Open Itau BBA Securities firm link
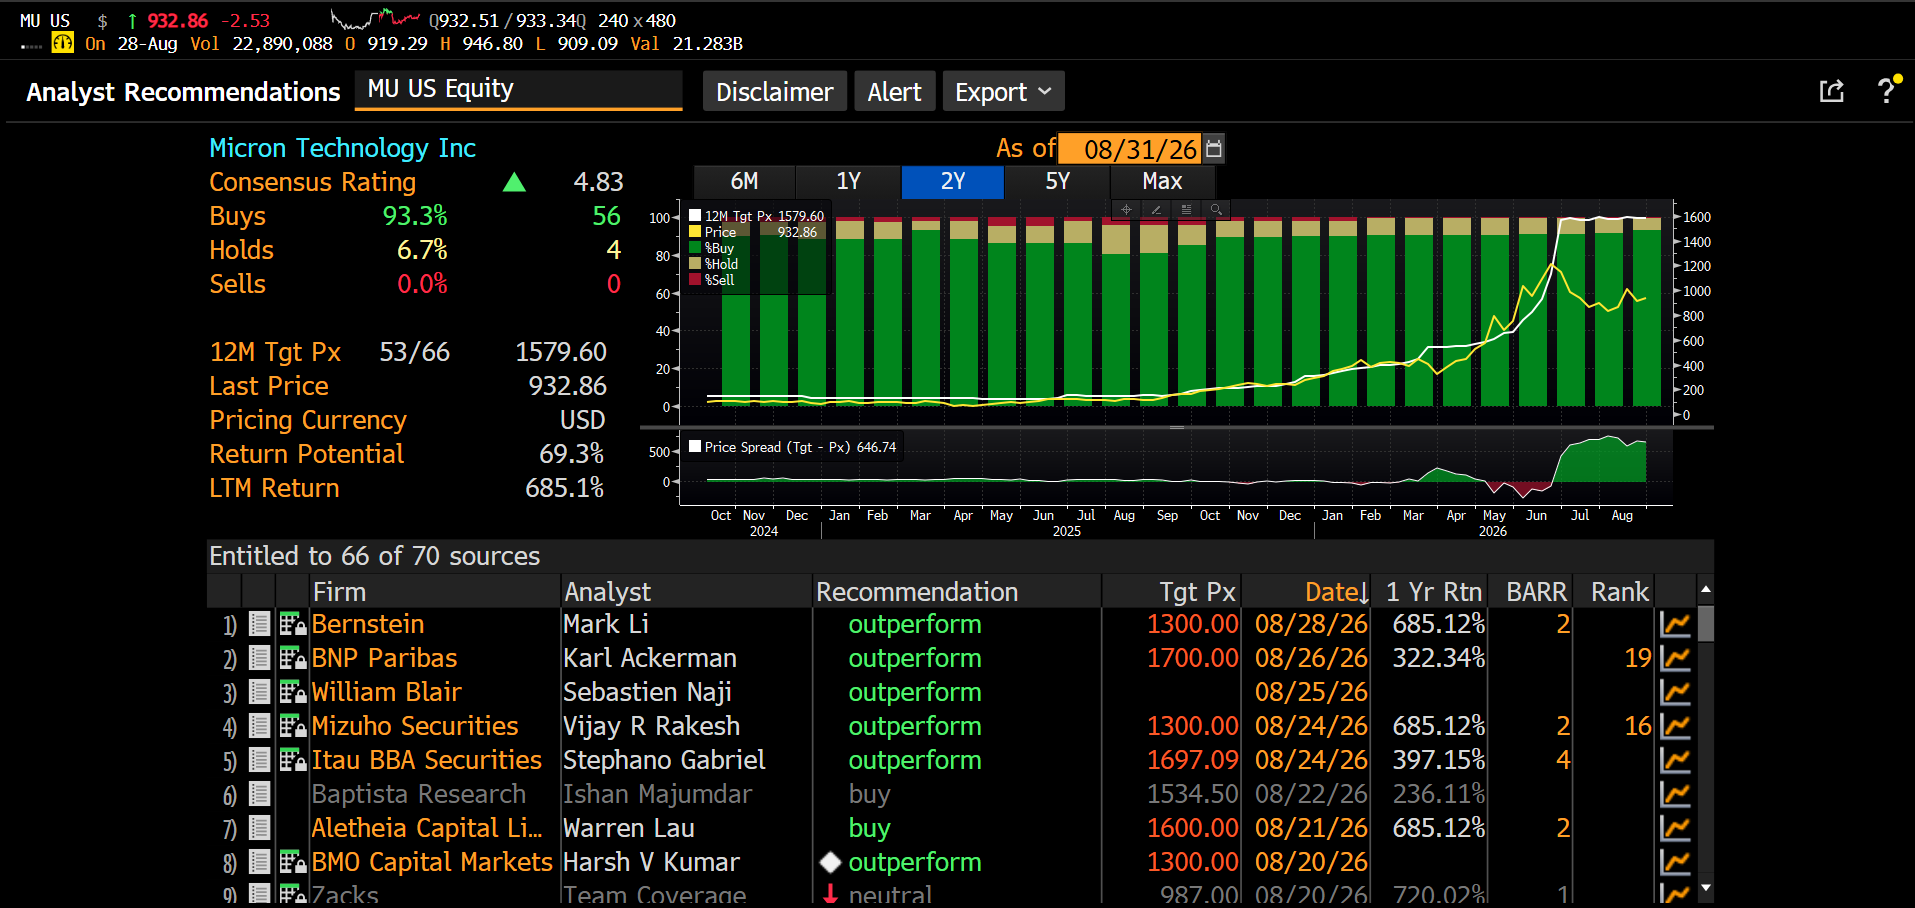The width and height of the screenshot is (1915, 908). click(x=427, y=760)
